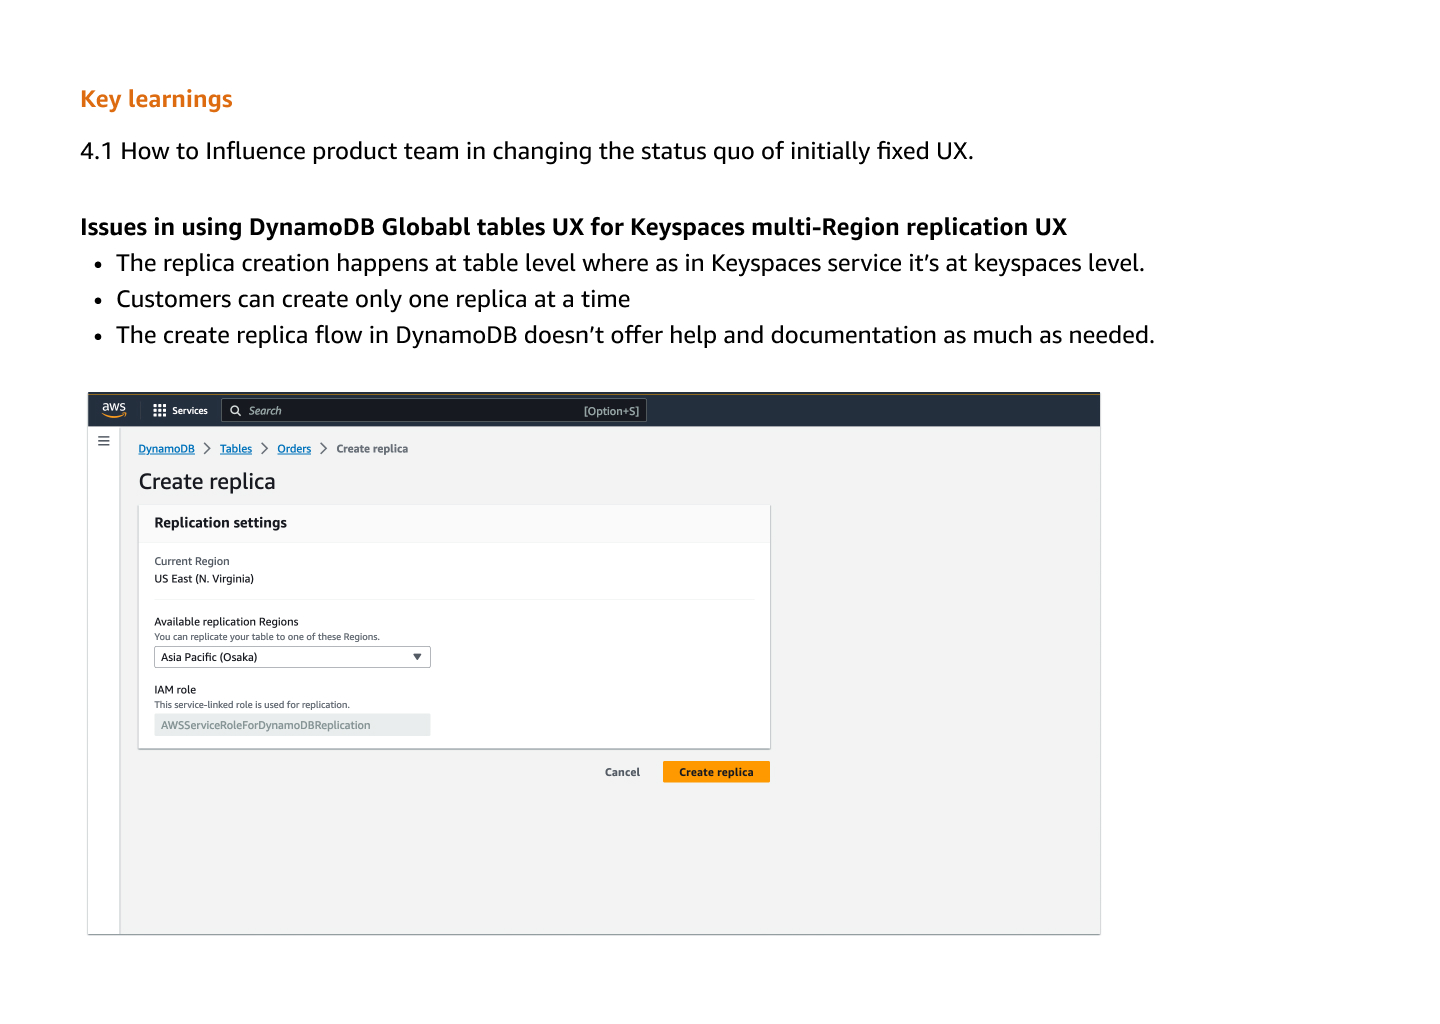The height and width of the screenshot is (1024, 1440).
Task: Open the Asia Pacific (Osaka) region selector
Action: coord(291,657)
